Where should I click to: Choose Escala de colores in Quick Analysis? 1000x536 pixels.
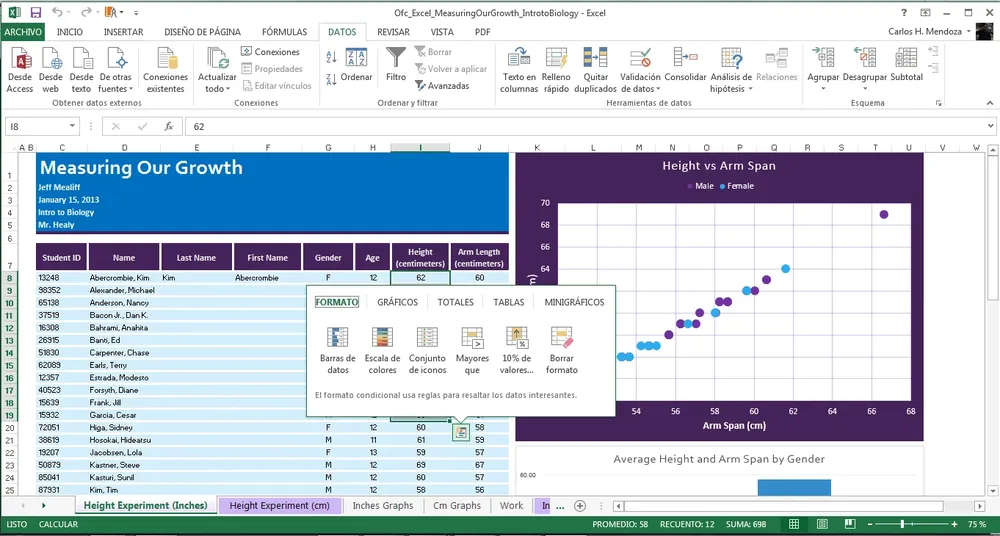pyautogui.click(x=382, y=349)
